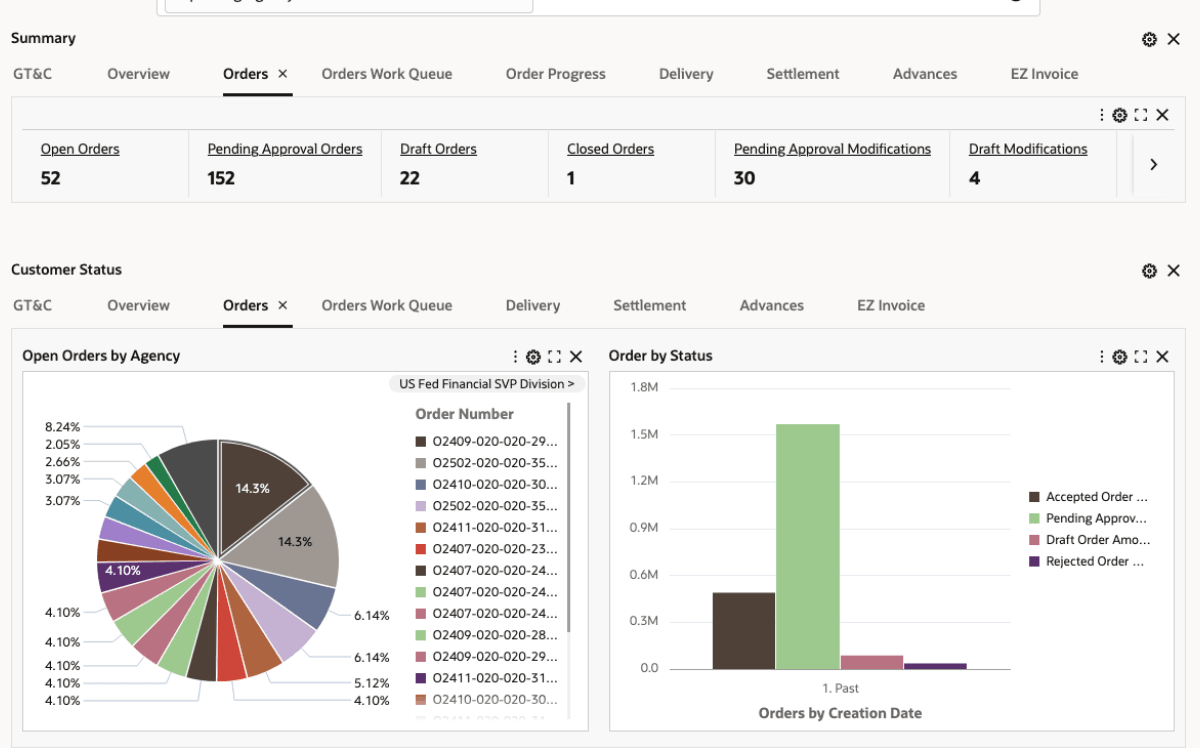Select O2409-020-020-28... legend entry
This screenshot has width=1201, height=748.
(x=487, y=635)
